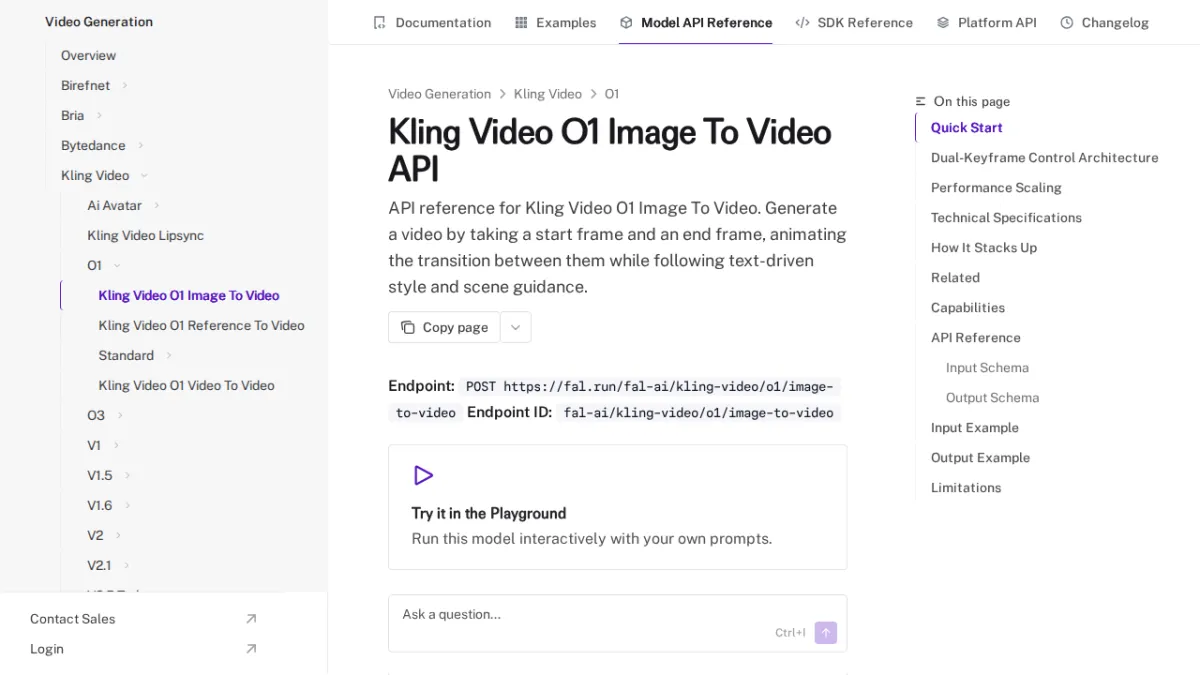
Task: Expand the V2 sidebar group
Action: click(117, 535)
